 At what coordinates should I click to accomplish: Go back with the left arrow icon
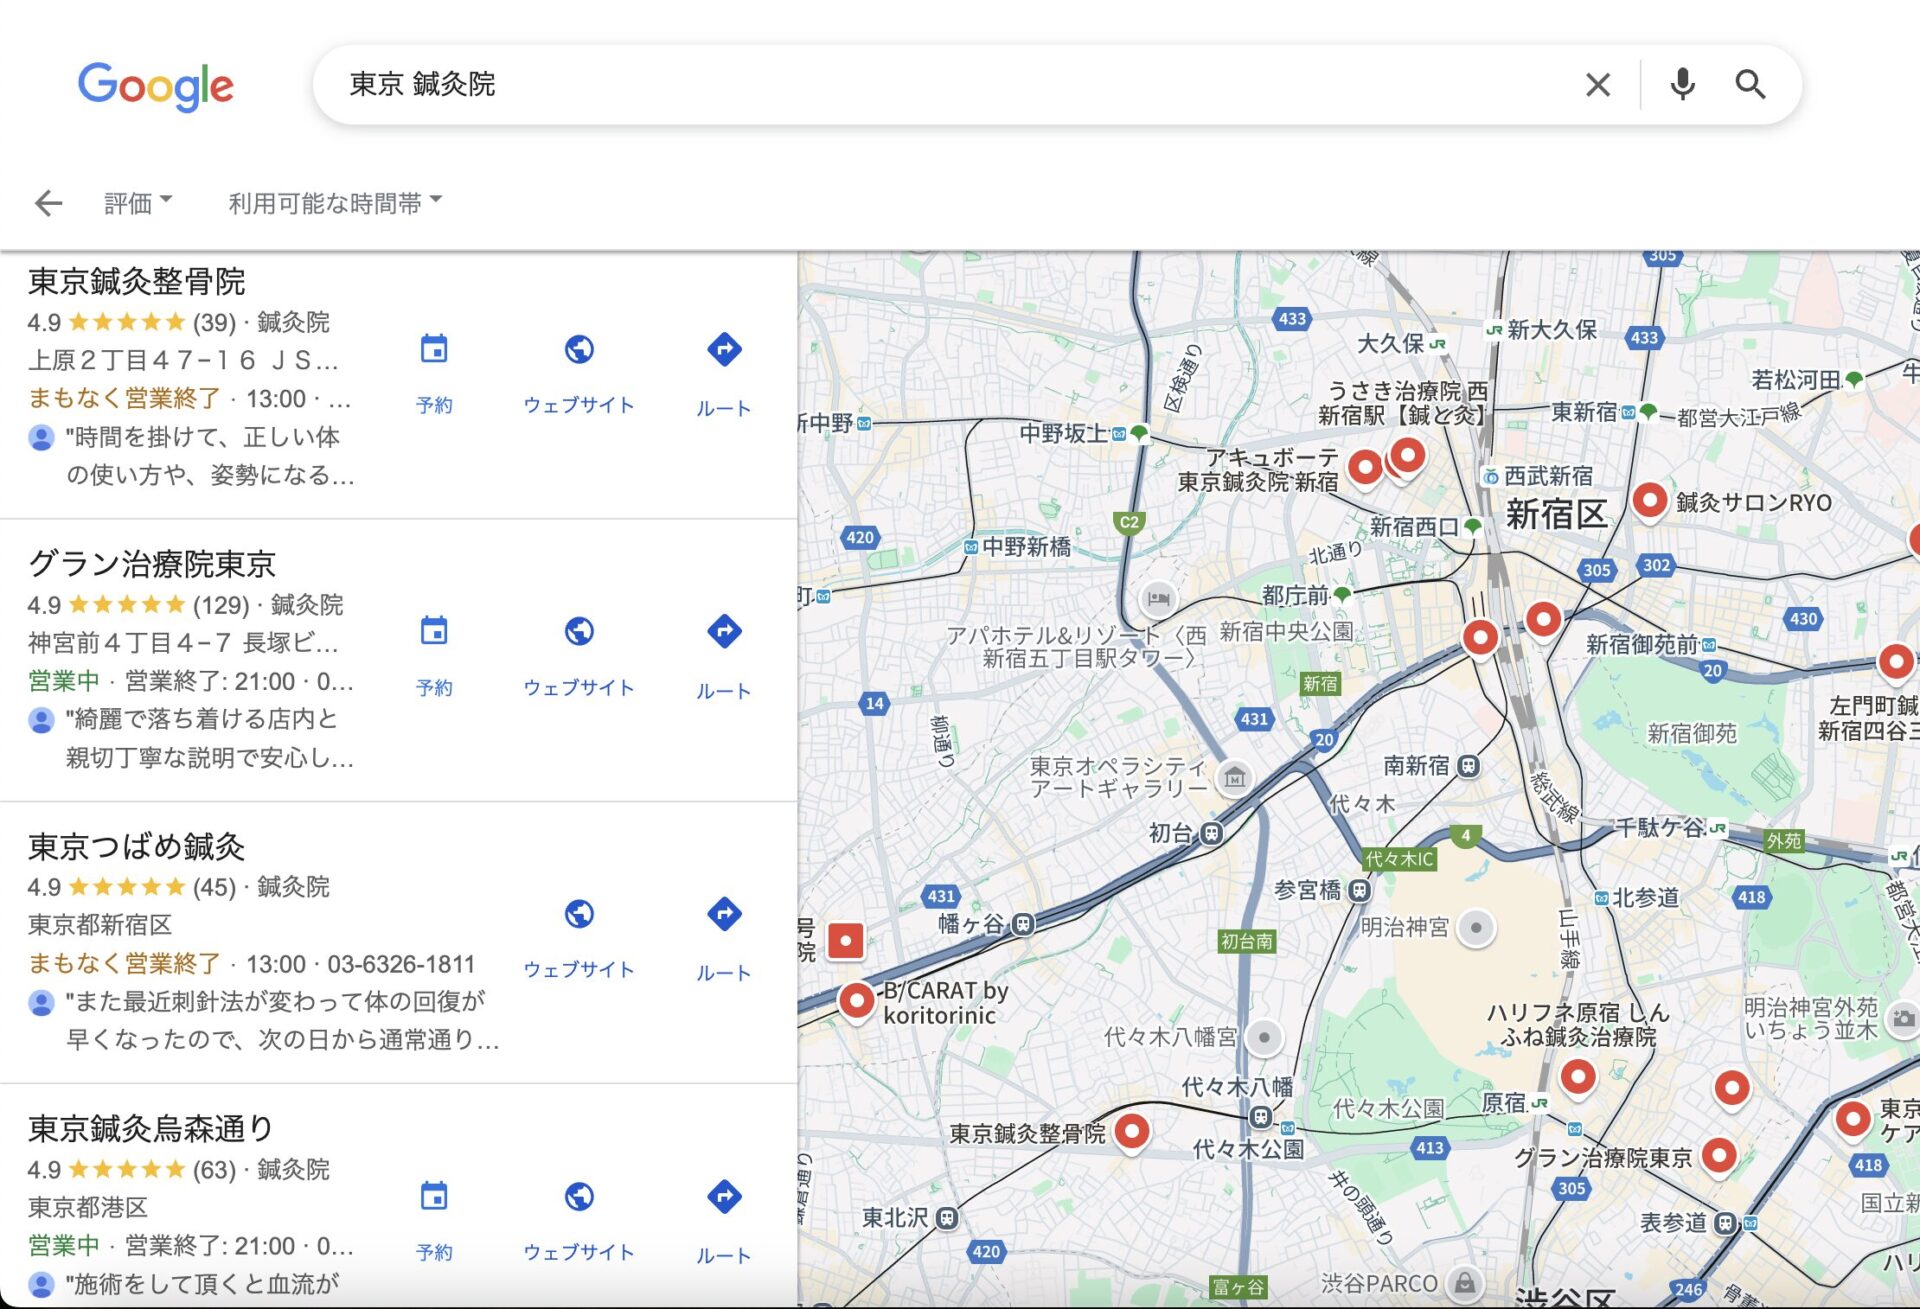[x=48, y=203]
